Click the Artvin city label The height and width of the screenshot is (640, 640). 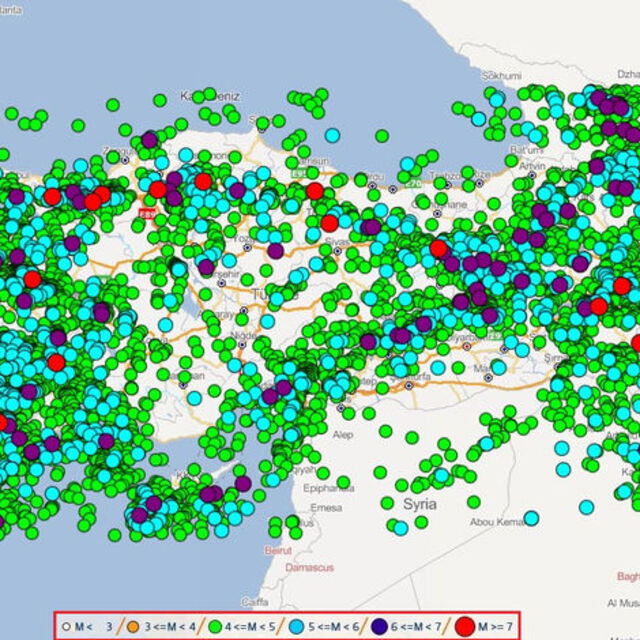click(532, 166)
